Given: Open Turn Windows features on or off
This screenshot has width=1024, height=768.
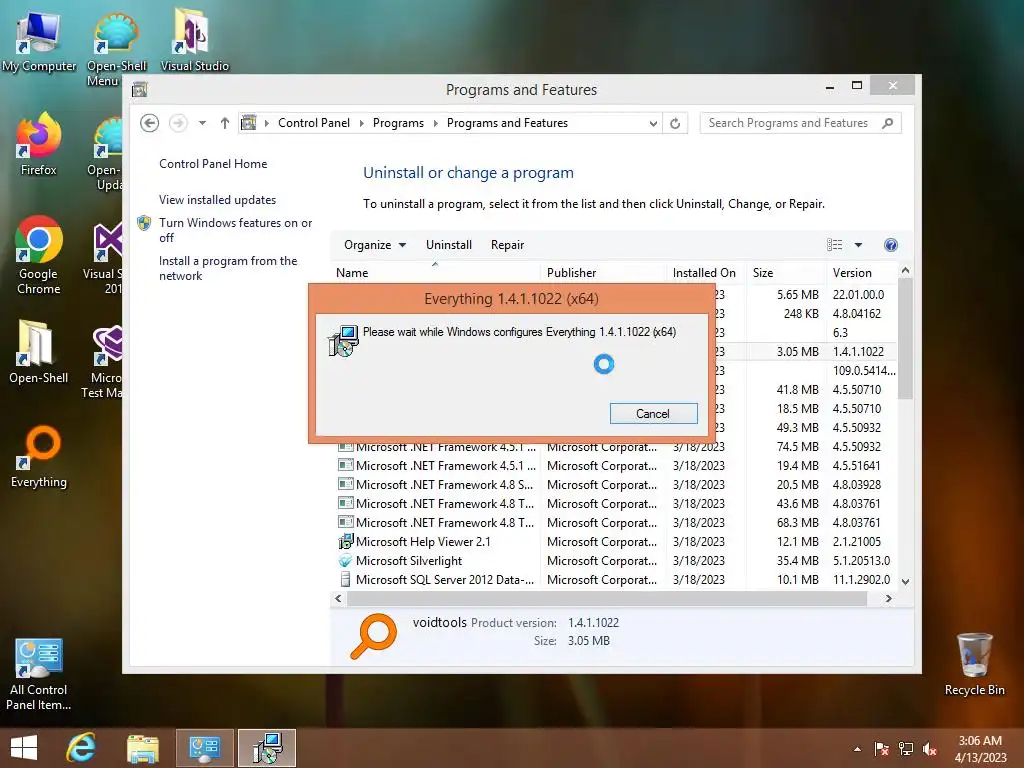Looking at the screenshot, I should (x=235, y=230).
